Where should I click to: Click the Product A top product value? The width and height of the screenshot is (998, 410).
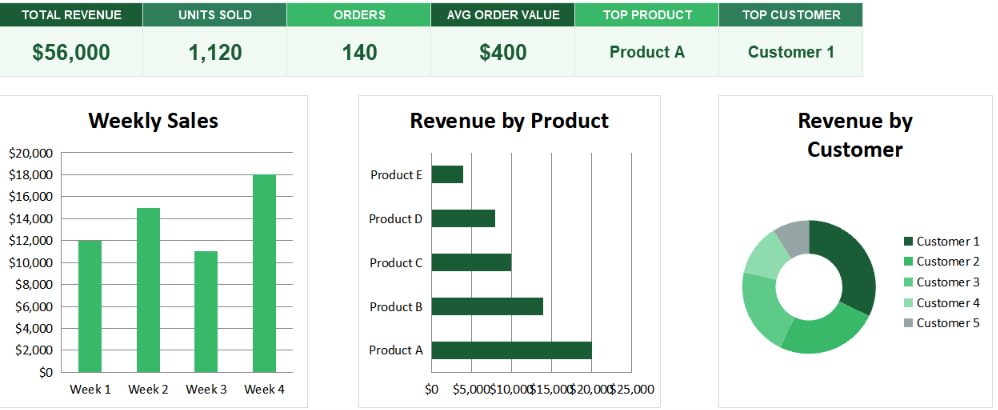tap(647, 52)
